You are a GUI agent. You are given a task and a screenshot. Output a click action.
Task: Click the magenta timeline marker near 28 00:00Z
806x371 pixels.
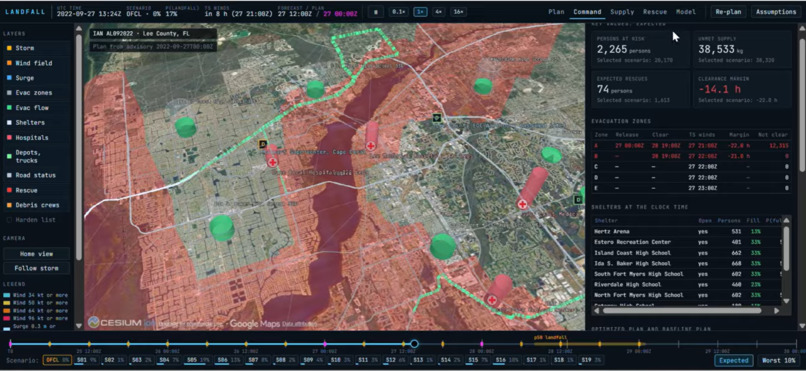pyautogui.click(x=482, y=344)
